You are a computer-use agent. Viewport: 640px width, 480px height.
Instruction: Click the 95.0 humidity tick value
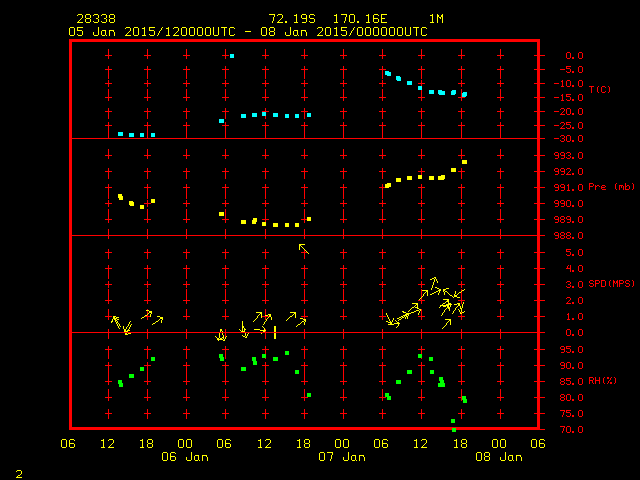pyautogui.click(x=571, y=350)
